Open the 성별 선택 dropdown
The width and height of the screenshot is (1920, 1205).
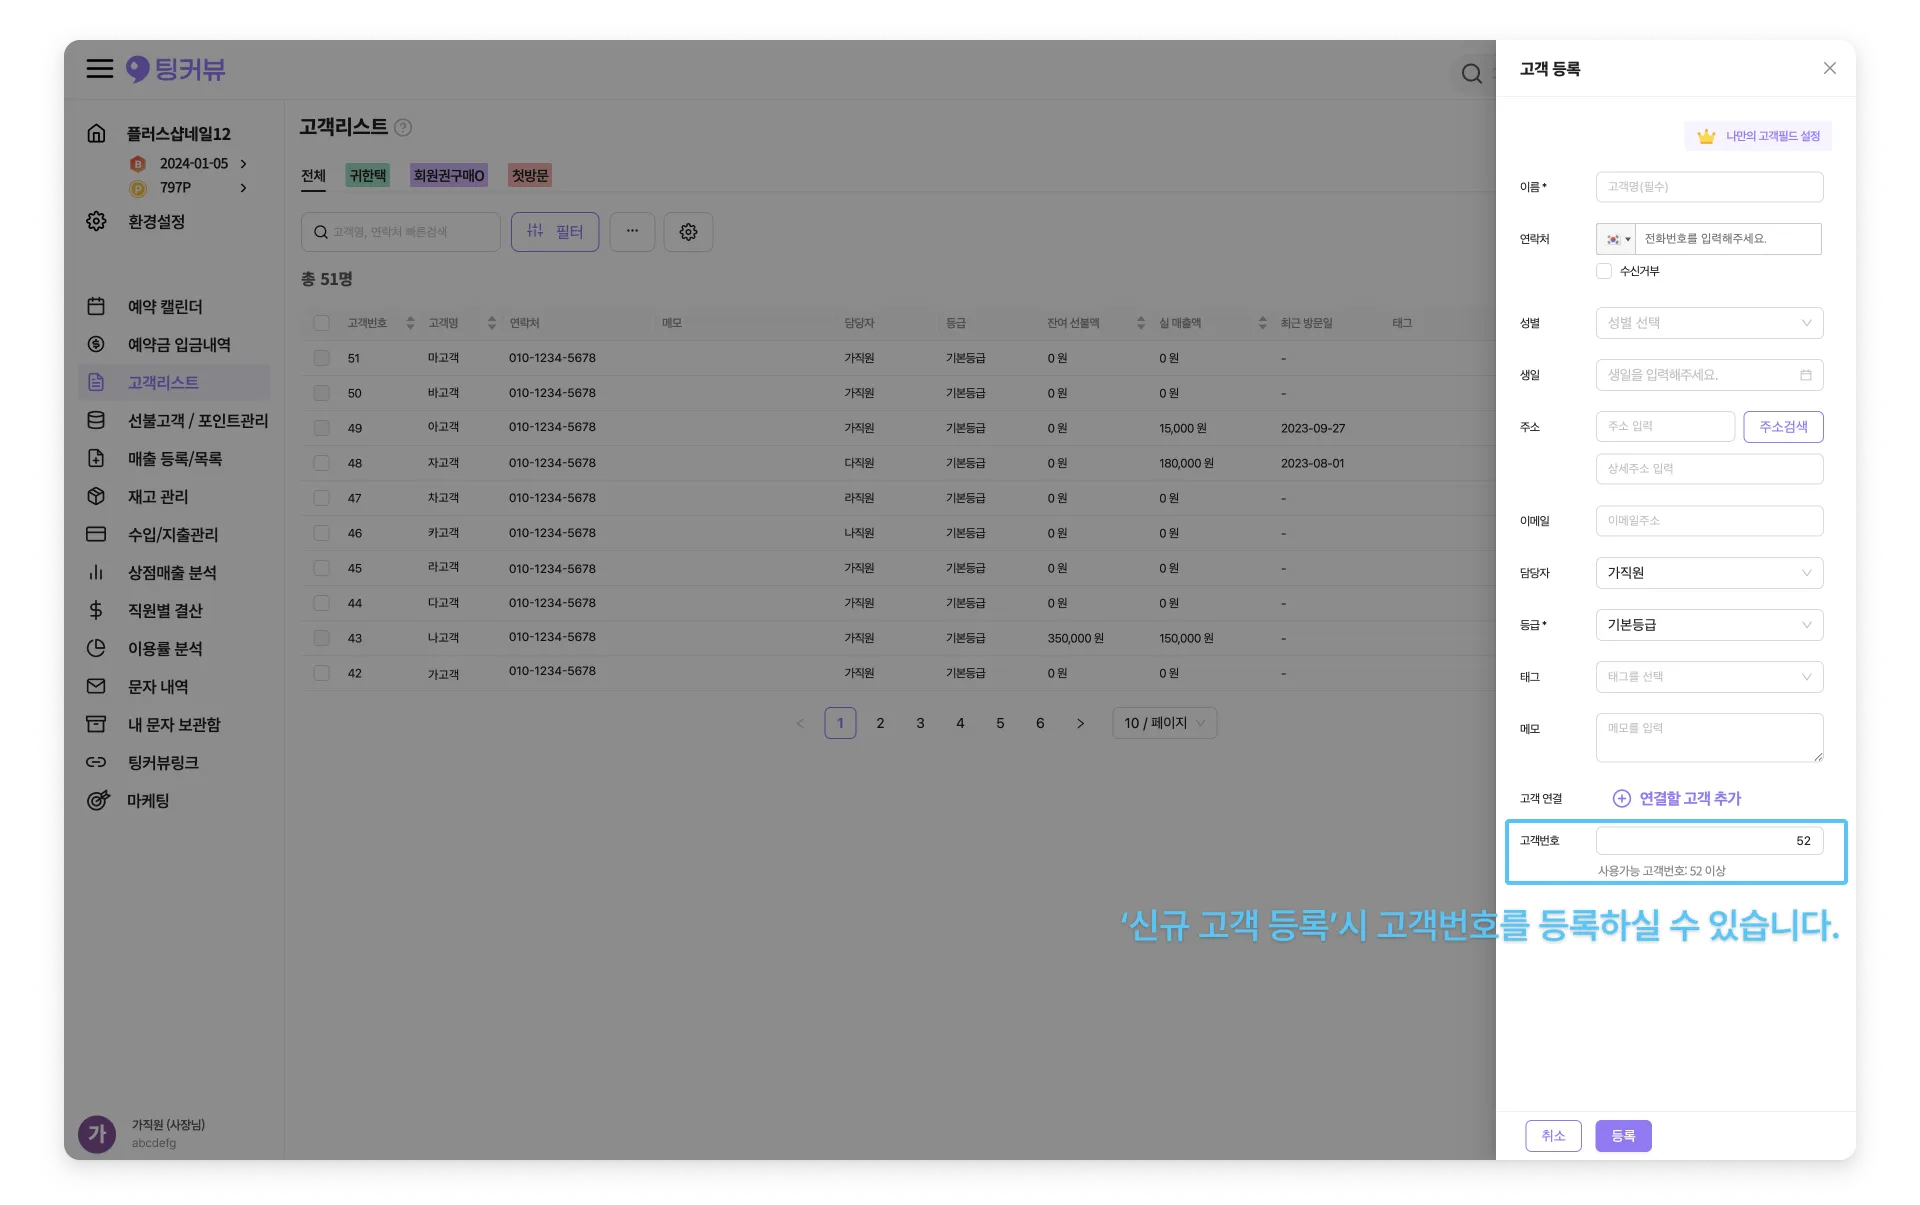click(x=1709, y=323)
